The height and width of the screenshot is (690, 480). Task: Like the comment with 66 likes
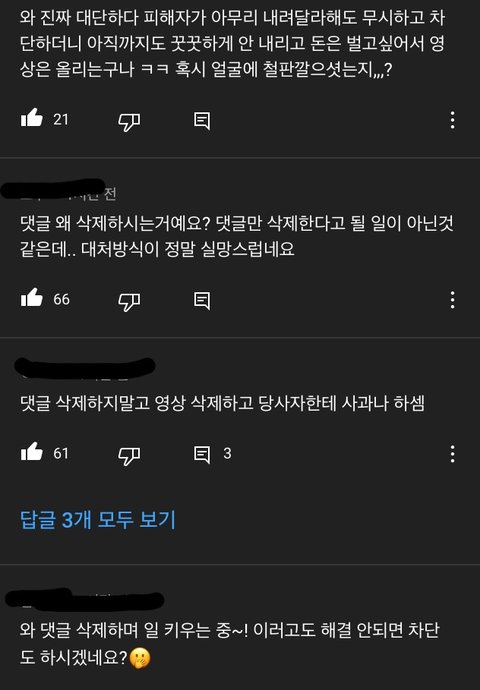[32, 298]
